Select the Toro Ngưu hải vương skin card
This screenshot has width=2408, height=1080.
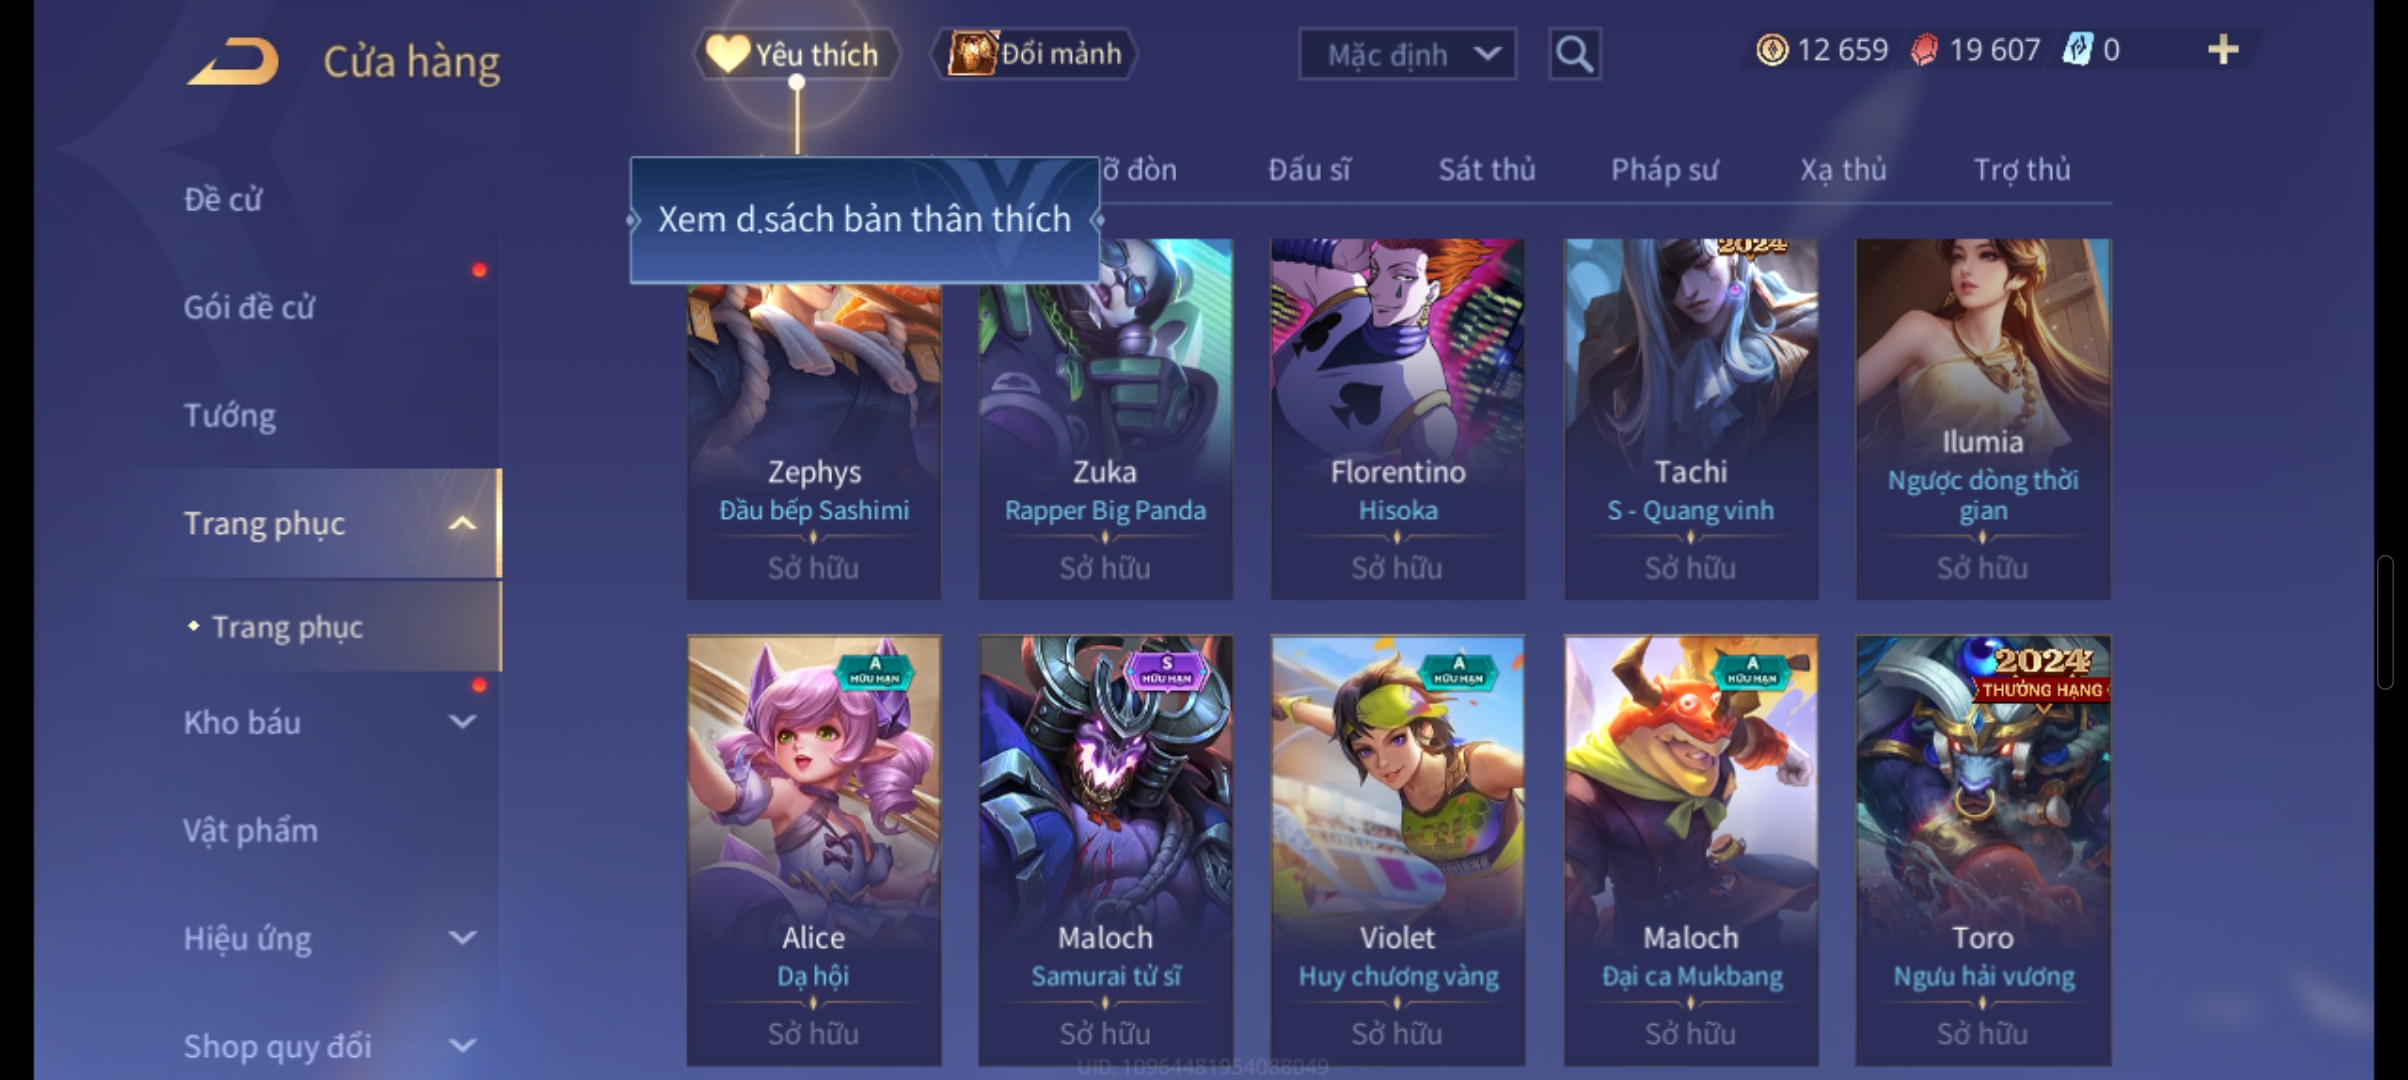coord(1982,850)
